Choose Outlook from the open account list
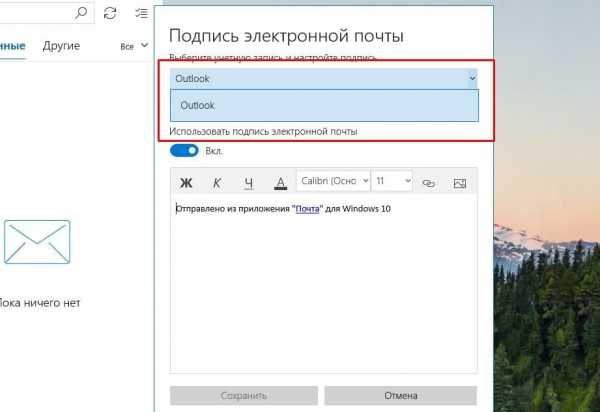Viewport: 600px width, 412px height. (x=324, y=106)
